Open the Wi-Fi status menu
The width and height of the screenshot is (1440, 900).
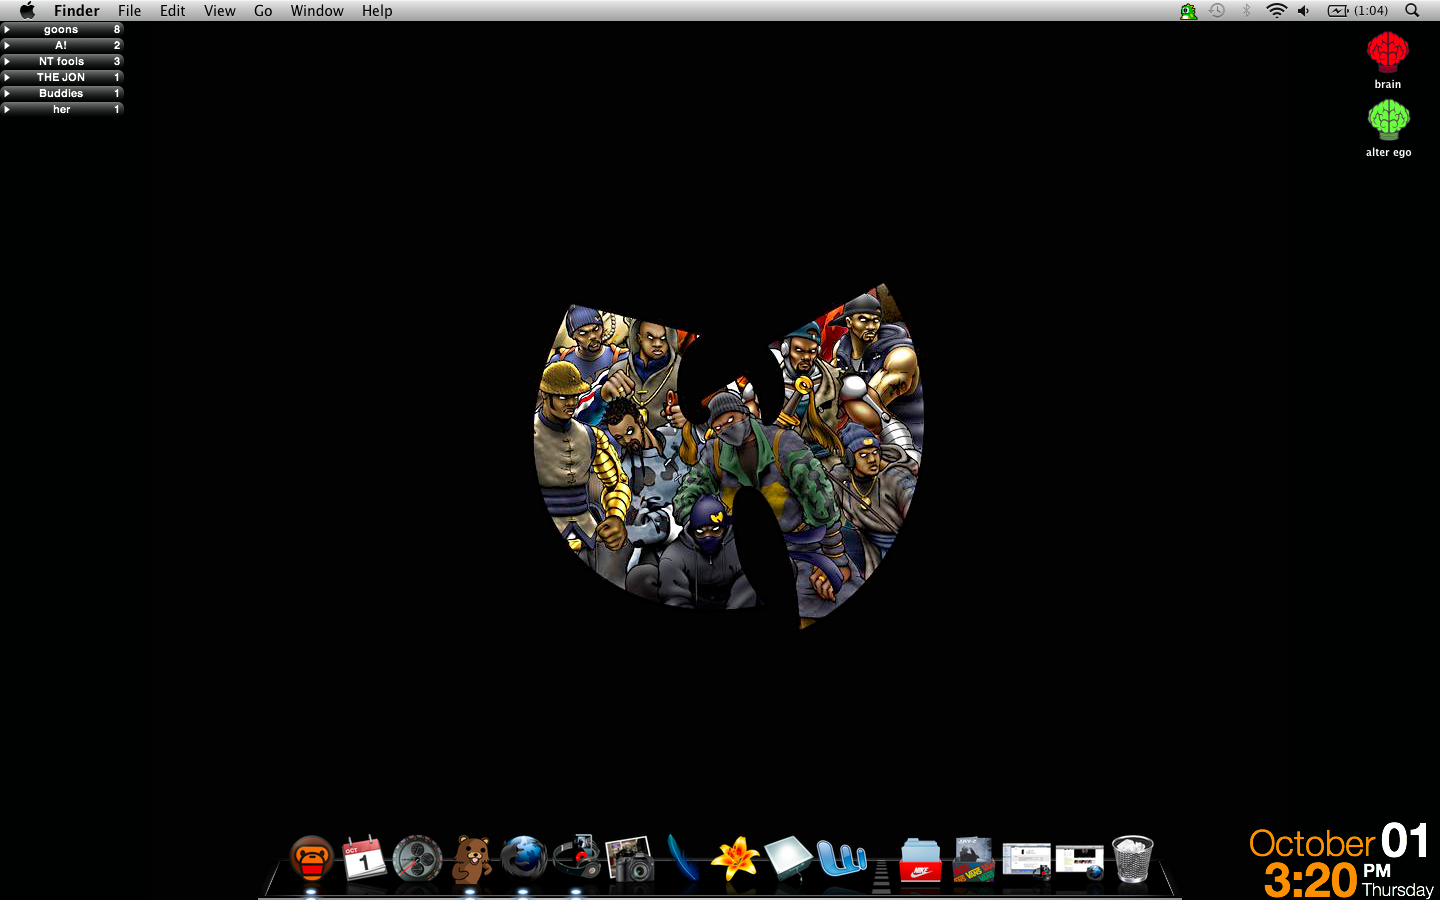click(1276, 10)
